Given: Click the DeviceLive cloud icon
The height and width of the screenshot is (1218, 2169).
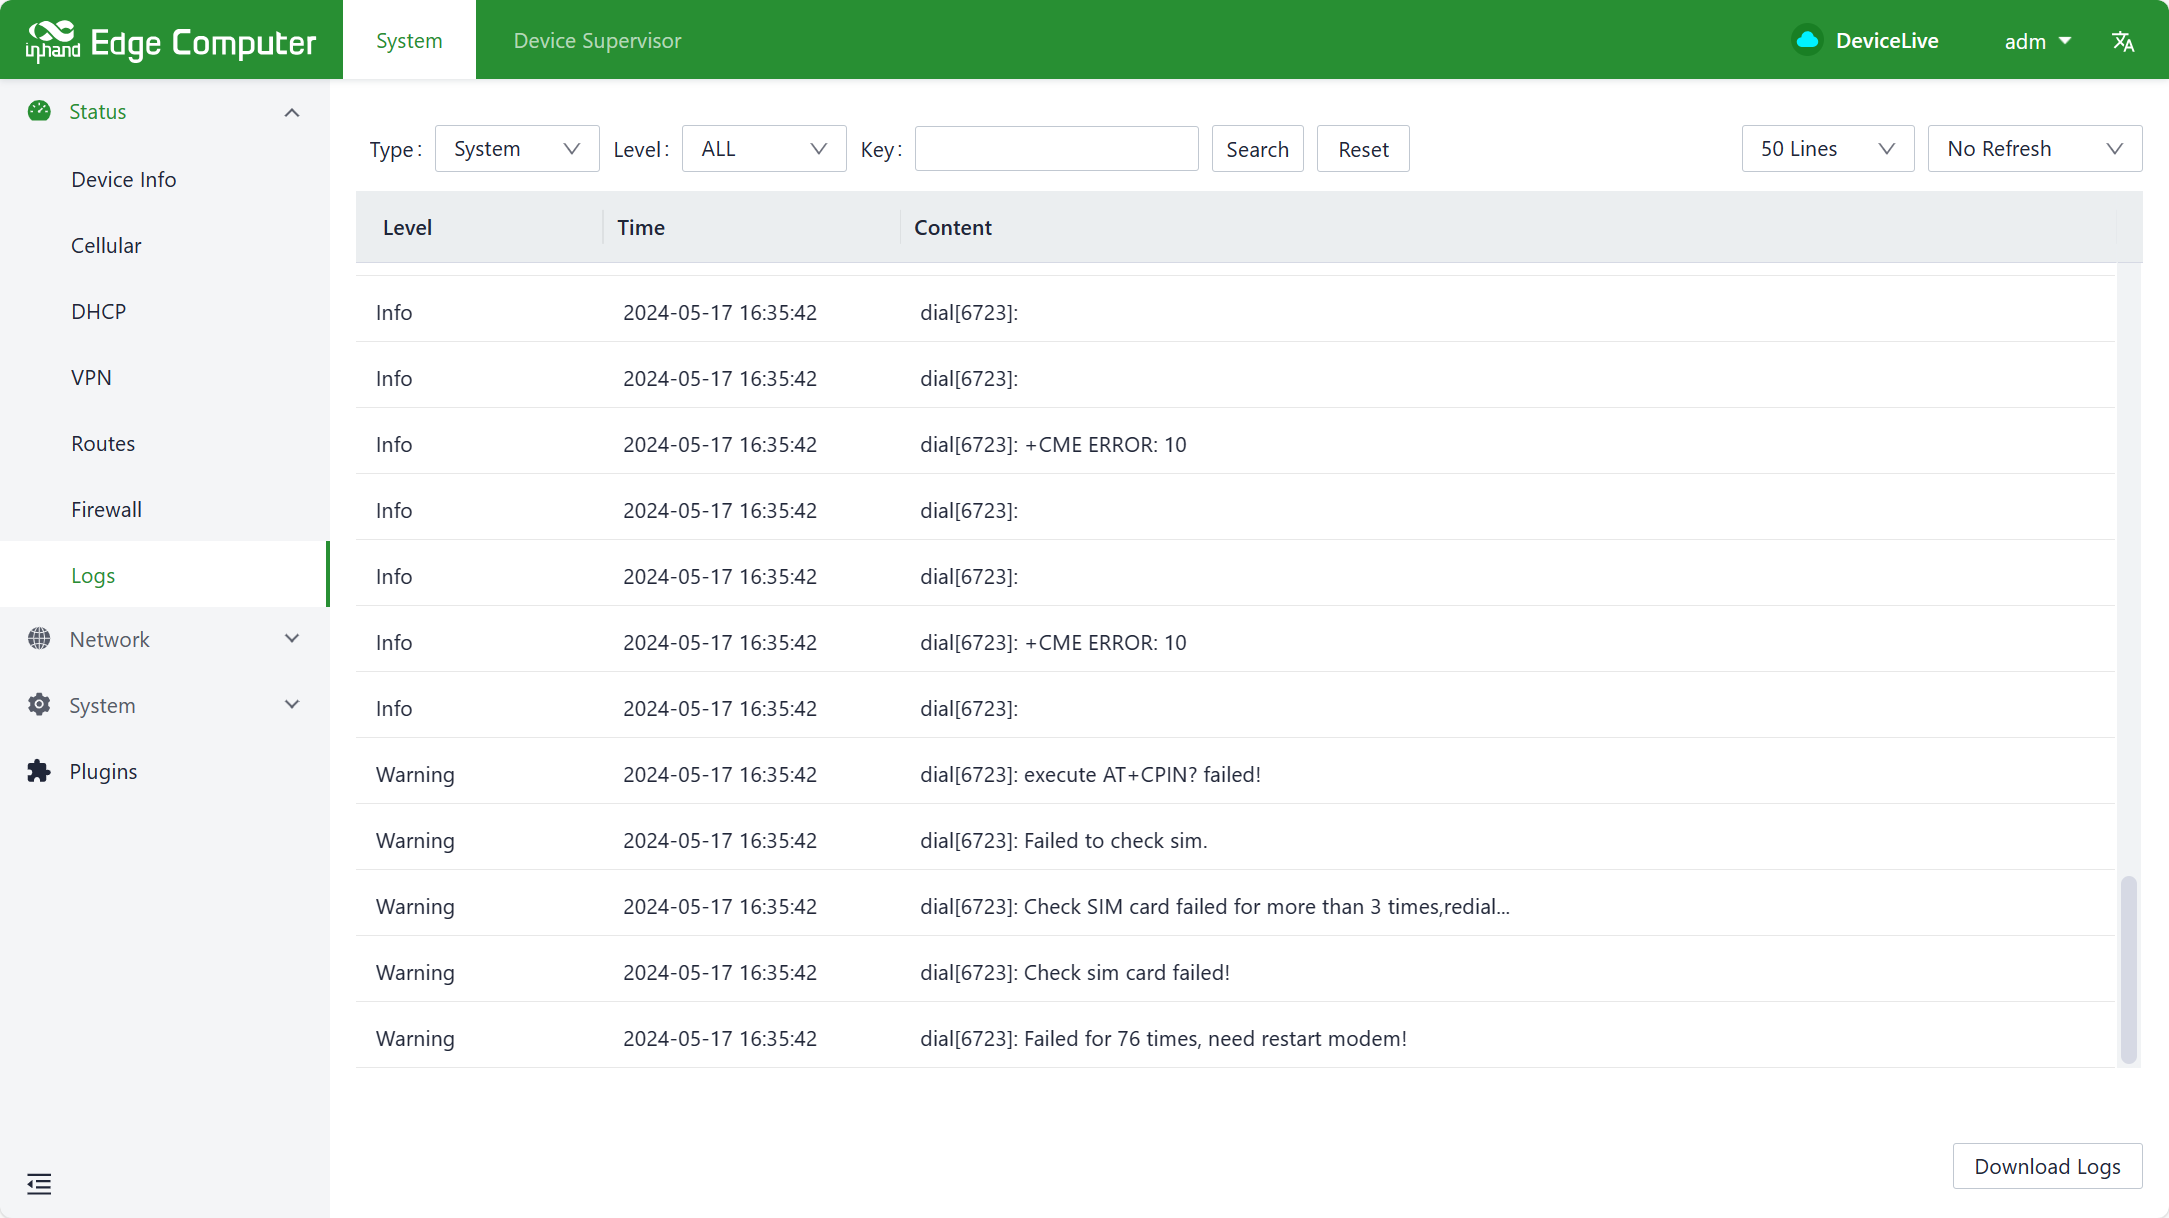Looking at the screenshot, I should click(1807, 40).
